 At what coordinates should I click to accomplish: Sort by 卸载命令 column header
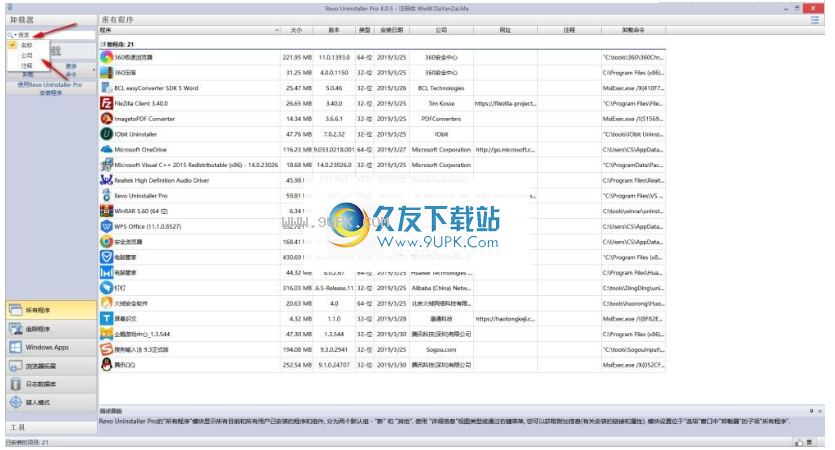click(633, 30)
